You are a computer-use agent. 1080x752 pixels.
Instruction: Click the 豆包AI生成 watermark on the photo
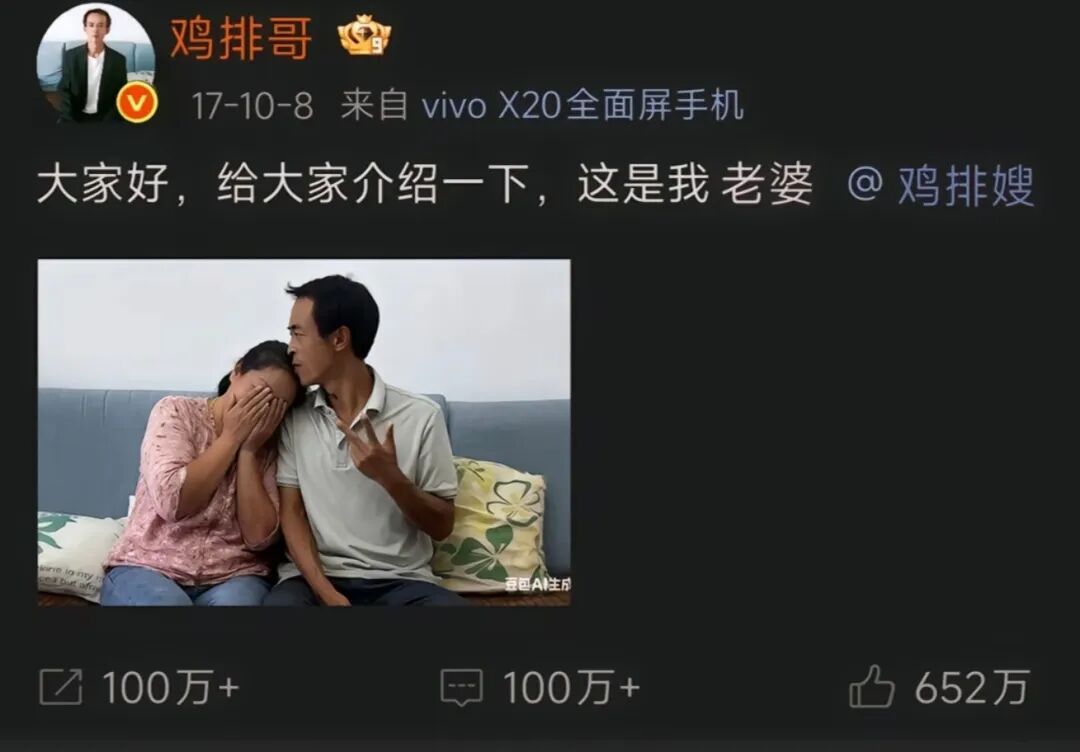coord(537,585)
